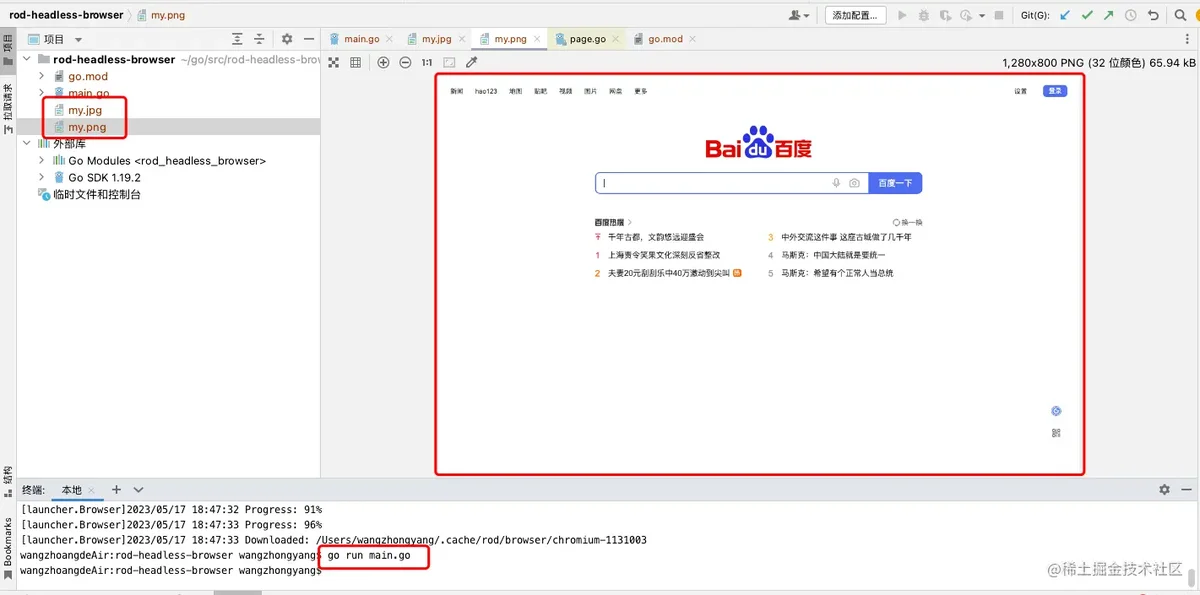Click the 添加配置 button
Image resolution: width=1200 pixels, height=595 pixels.
click(855, 15)
